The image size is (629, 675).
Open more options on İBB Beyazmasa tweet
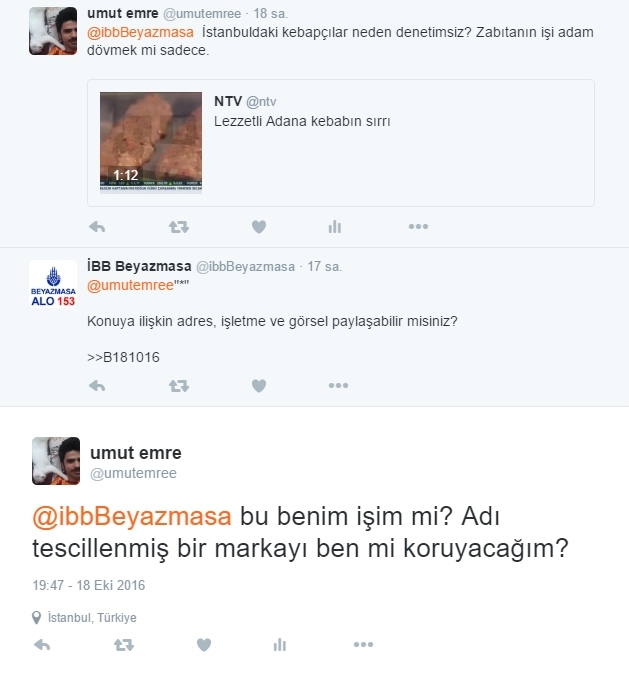coord(338,386)
